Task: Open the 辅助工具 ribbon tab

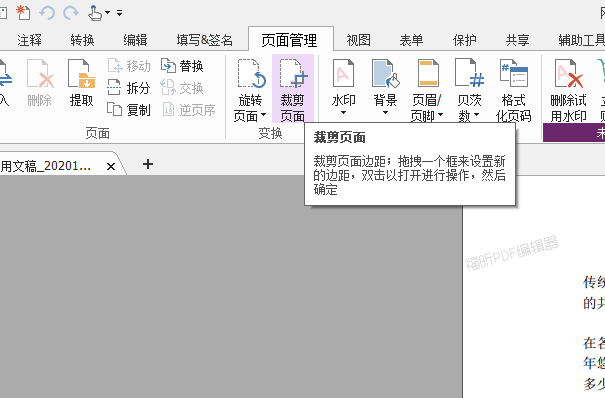Action: [x=581, y=40]
